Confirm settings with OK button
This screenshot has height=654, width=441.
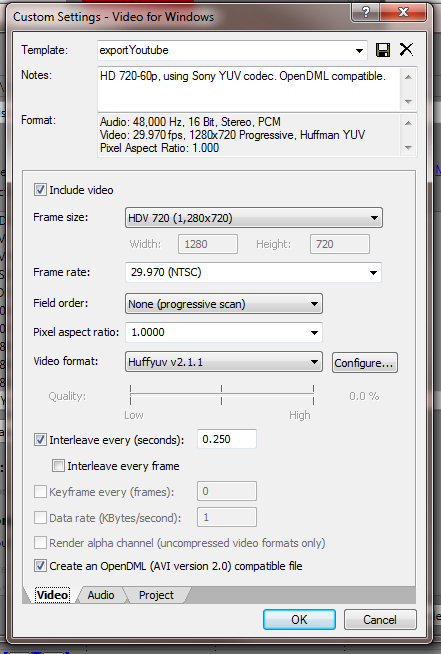299,619
